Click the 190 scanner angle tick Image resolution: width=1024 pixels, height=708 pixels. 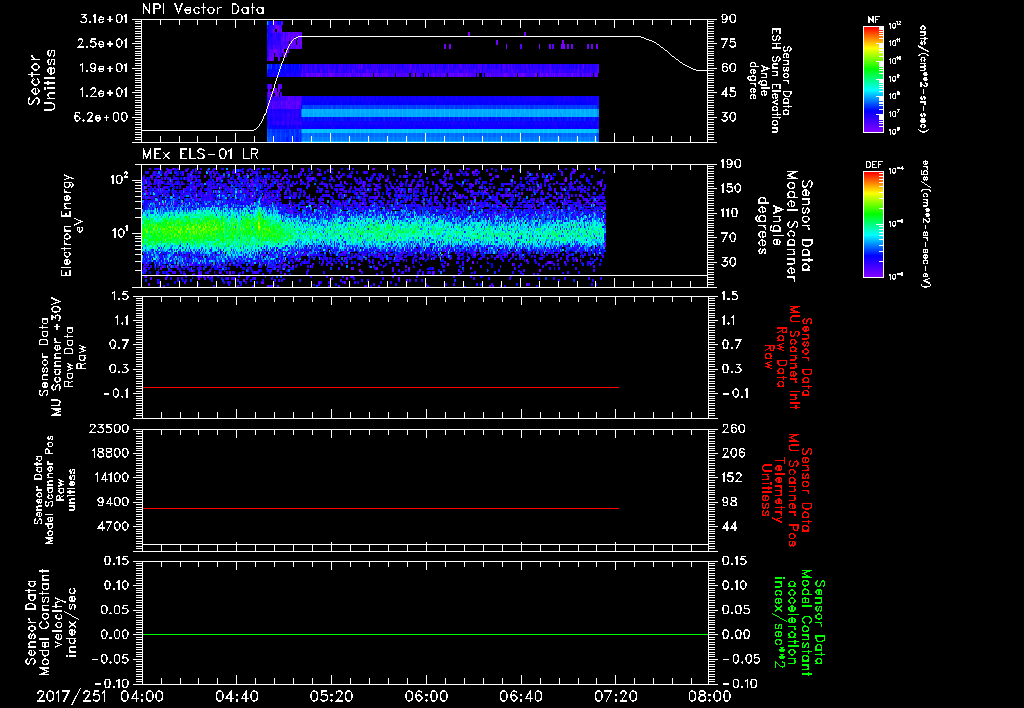pyautogui.click(x=731, y=164)
